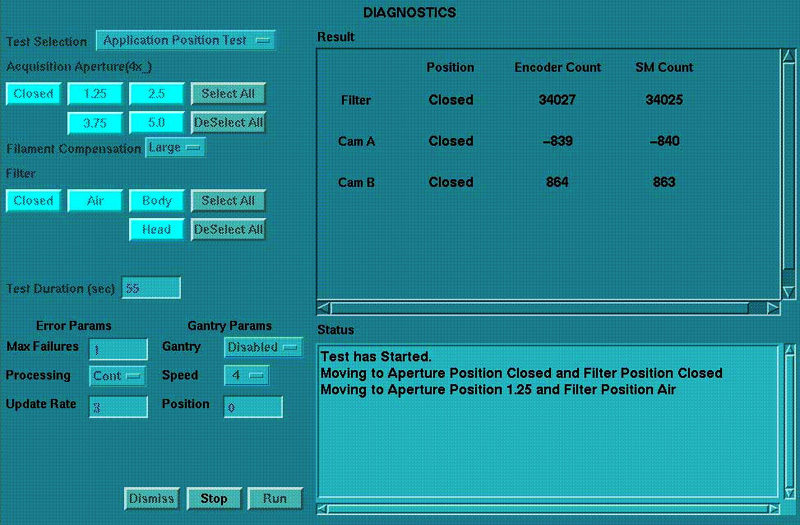800x525 pixels.
Task: Change the gantry Speed dropdown
Action: [x=246, y=376]
